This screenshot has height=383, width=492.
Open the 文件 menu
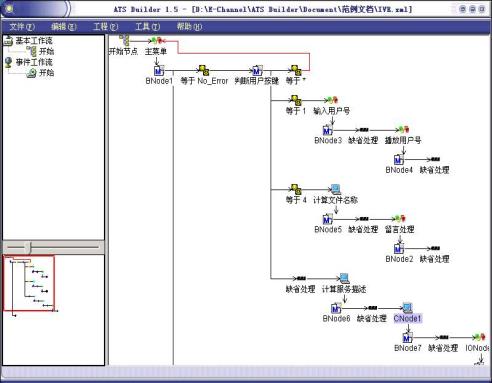point(22,27)
